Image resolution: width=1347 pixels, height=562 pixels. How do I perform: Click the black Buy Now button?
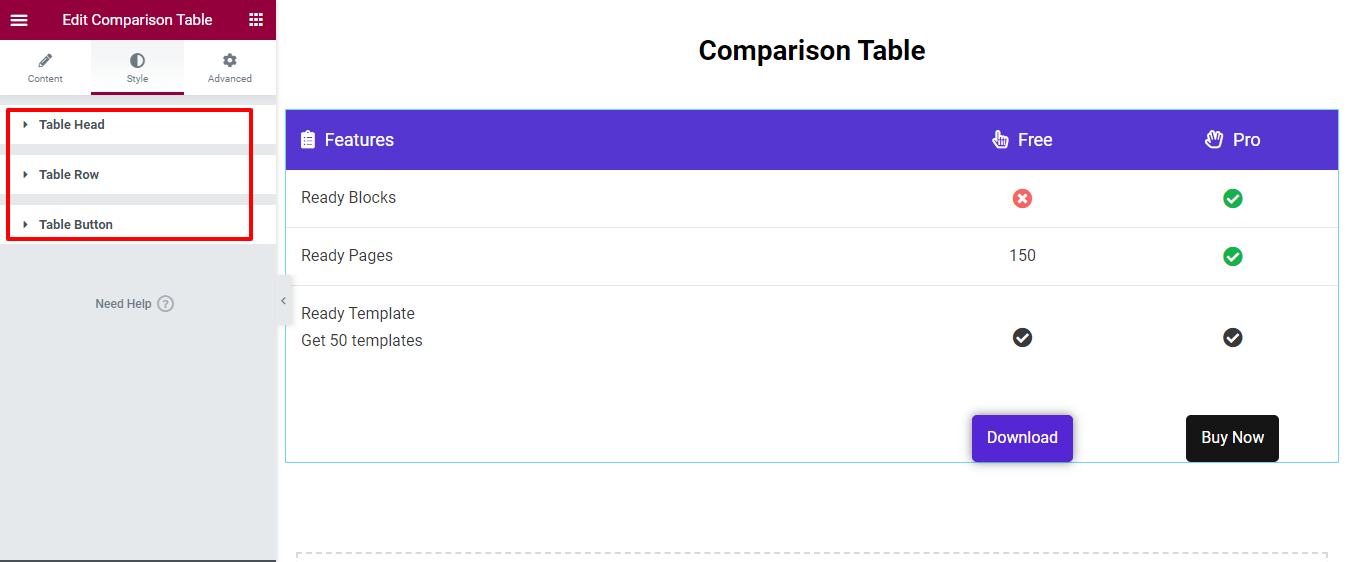pyautogui.click(x=1232, y=438)
